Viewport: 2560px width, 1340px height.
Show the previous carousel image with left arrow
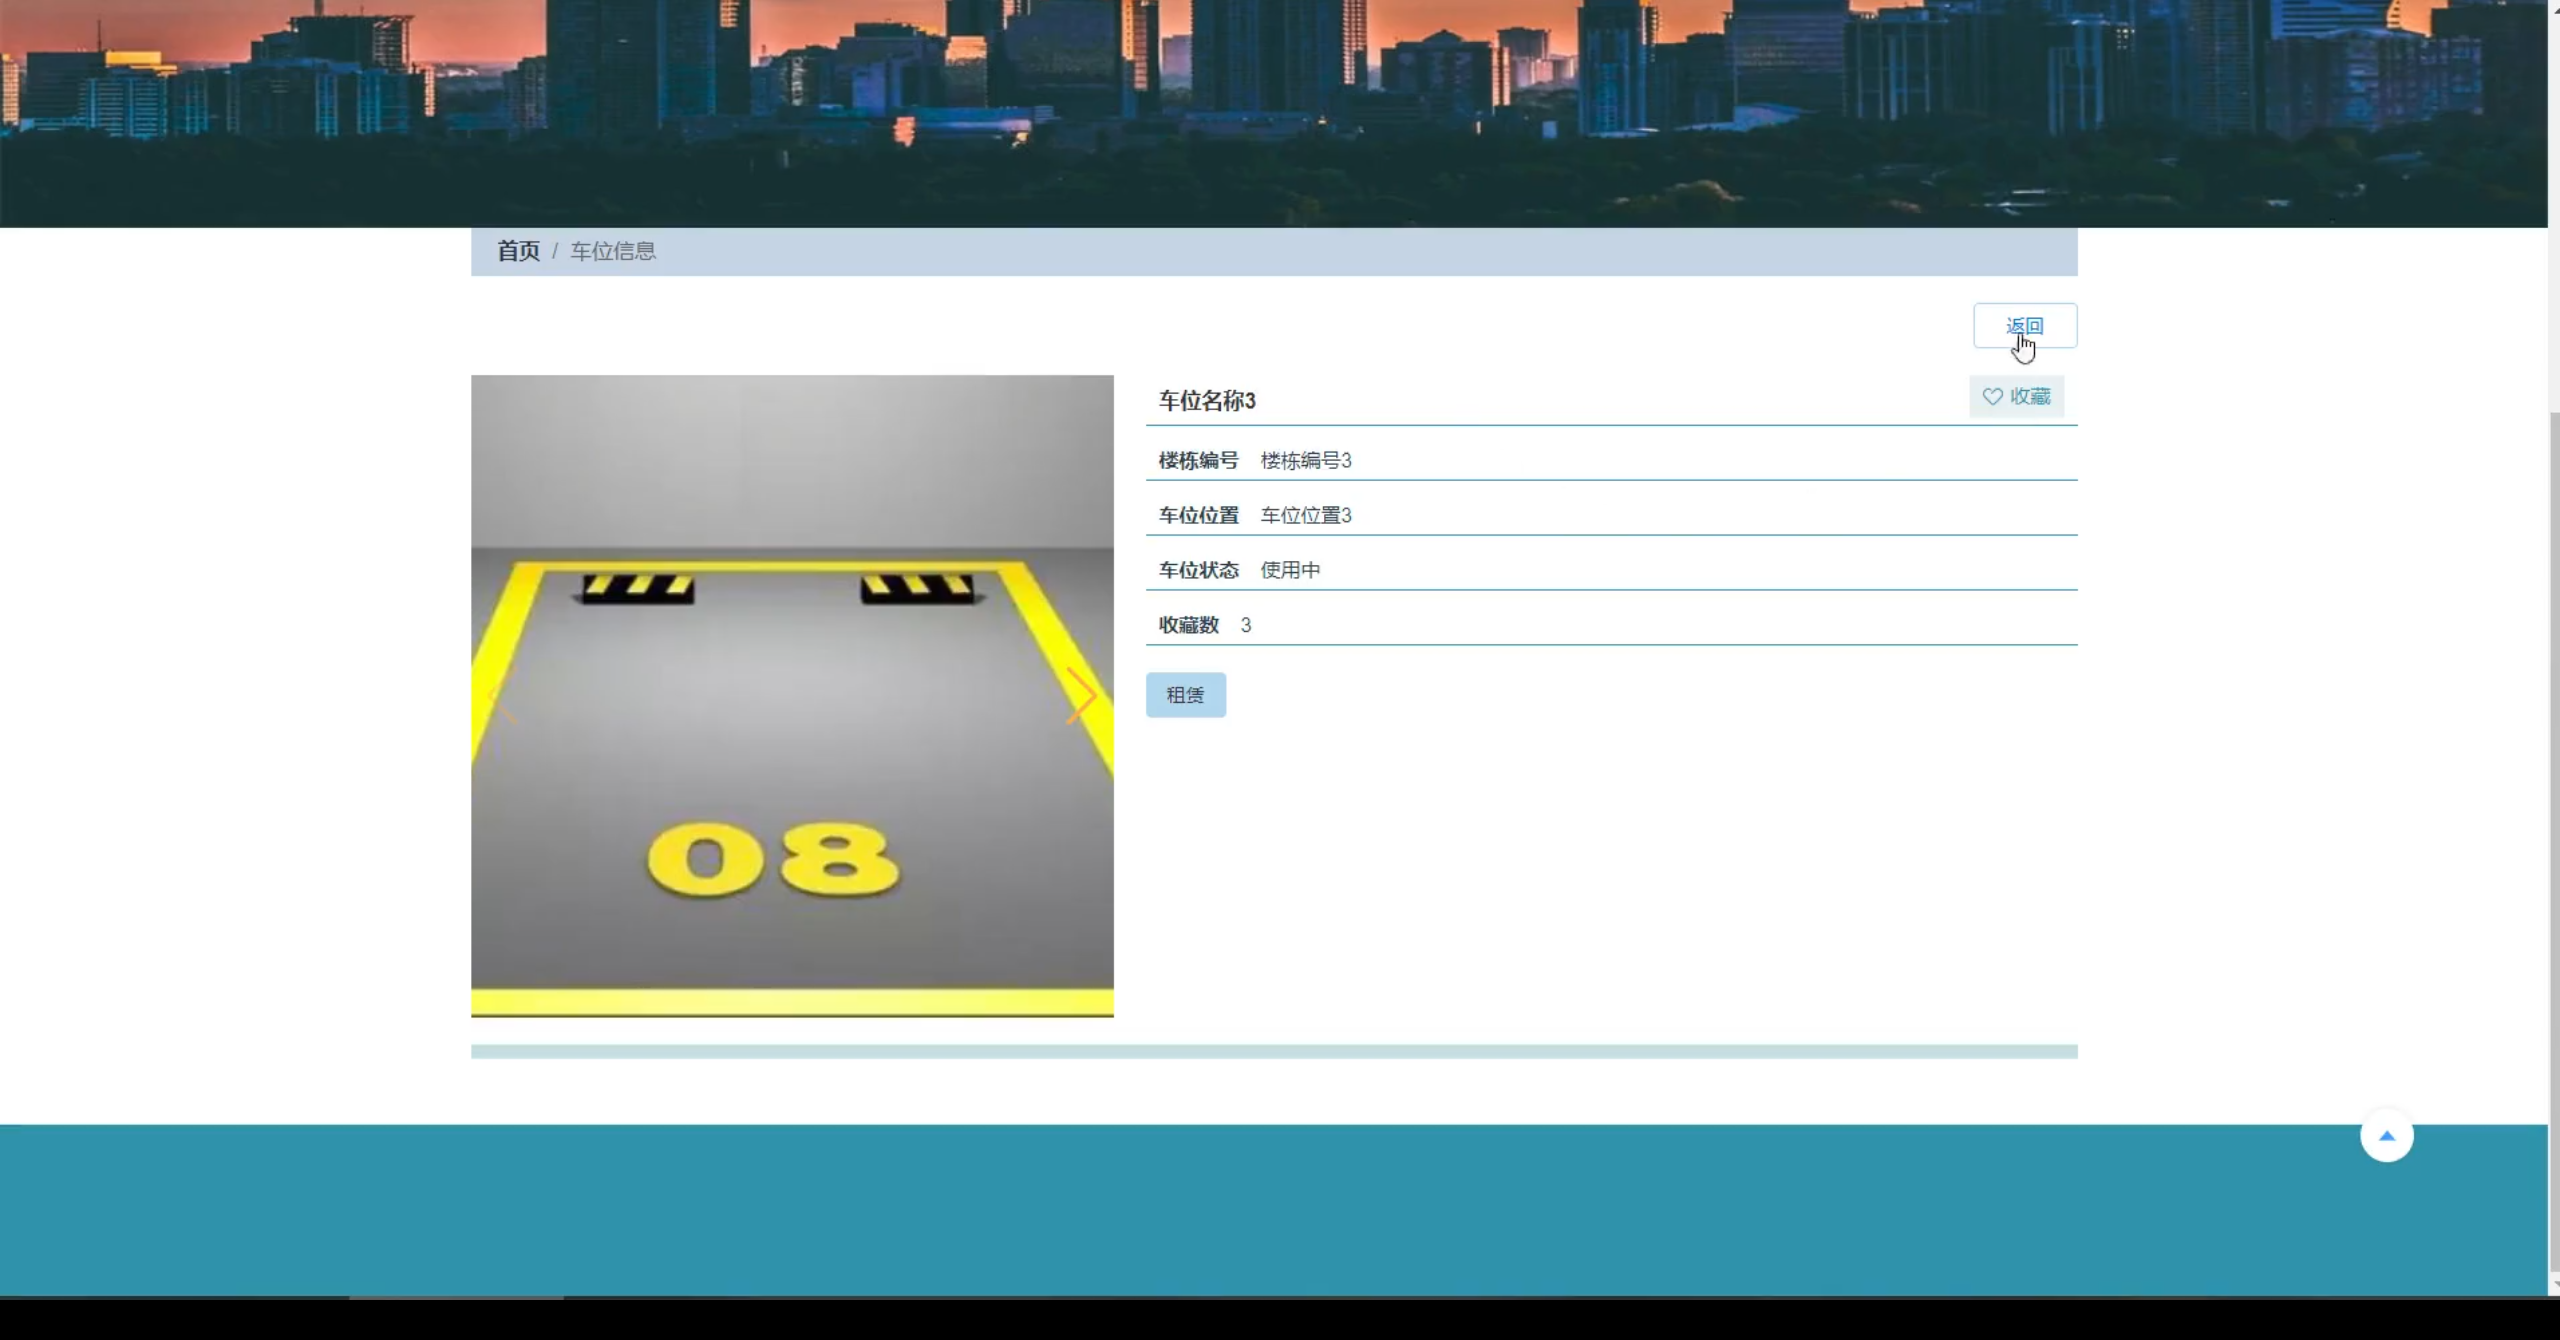pos(503,696)
